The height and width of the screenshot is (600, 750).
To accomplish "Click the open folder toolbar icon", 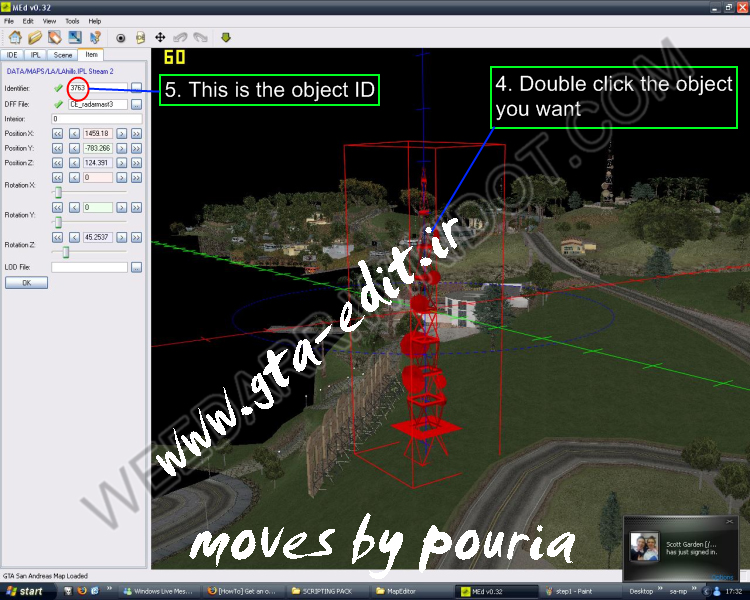I will (35, 37).
